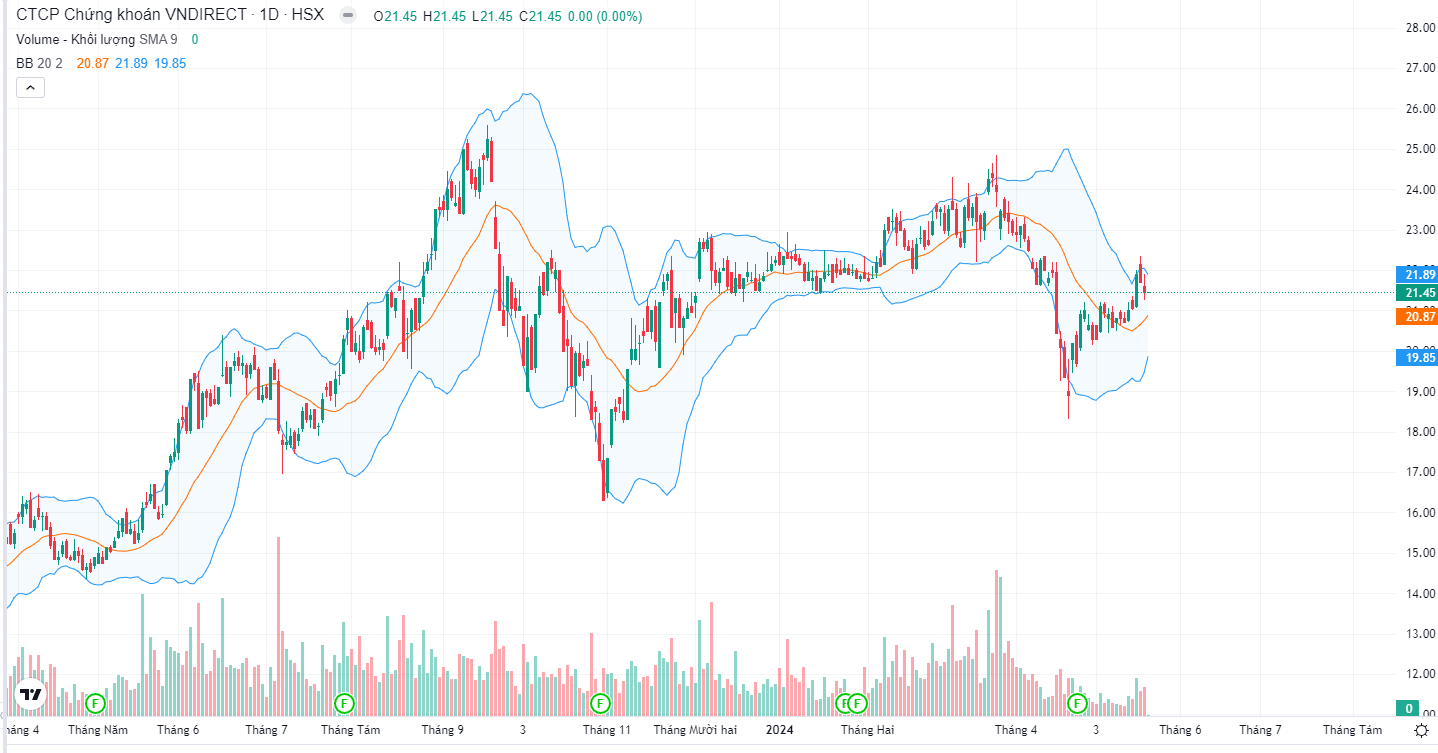Open the F event marker above label 3
This screenshot has height=753, width=1438.
pos(1077,703)
